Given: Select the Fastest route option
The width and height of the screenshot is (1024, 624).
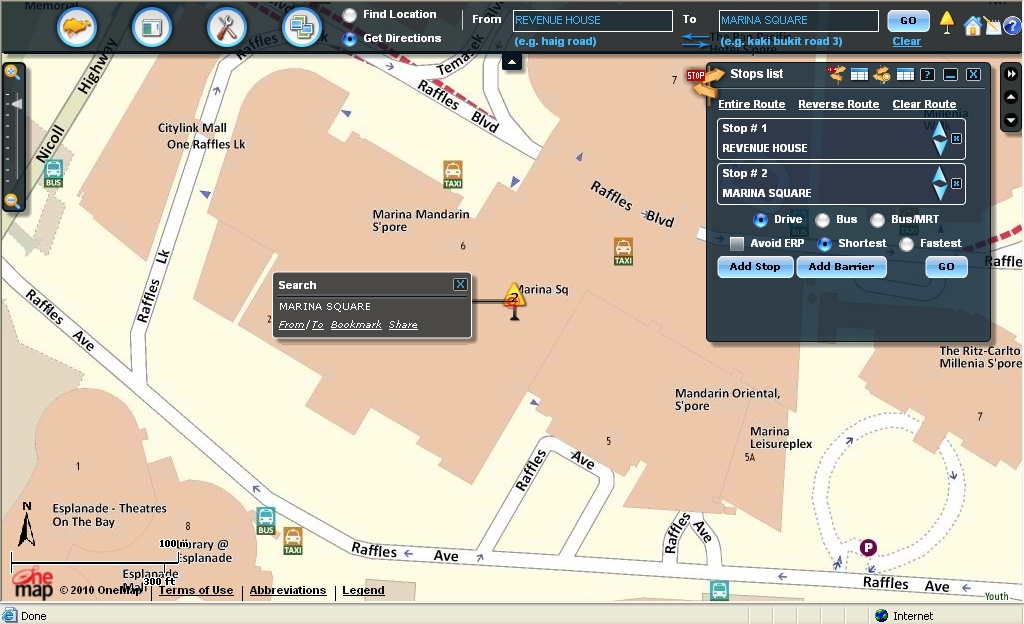Looking at the screenshot, I should [x=905, y=243].
